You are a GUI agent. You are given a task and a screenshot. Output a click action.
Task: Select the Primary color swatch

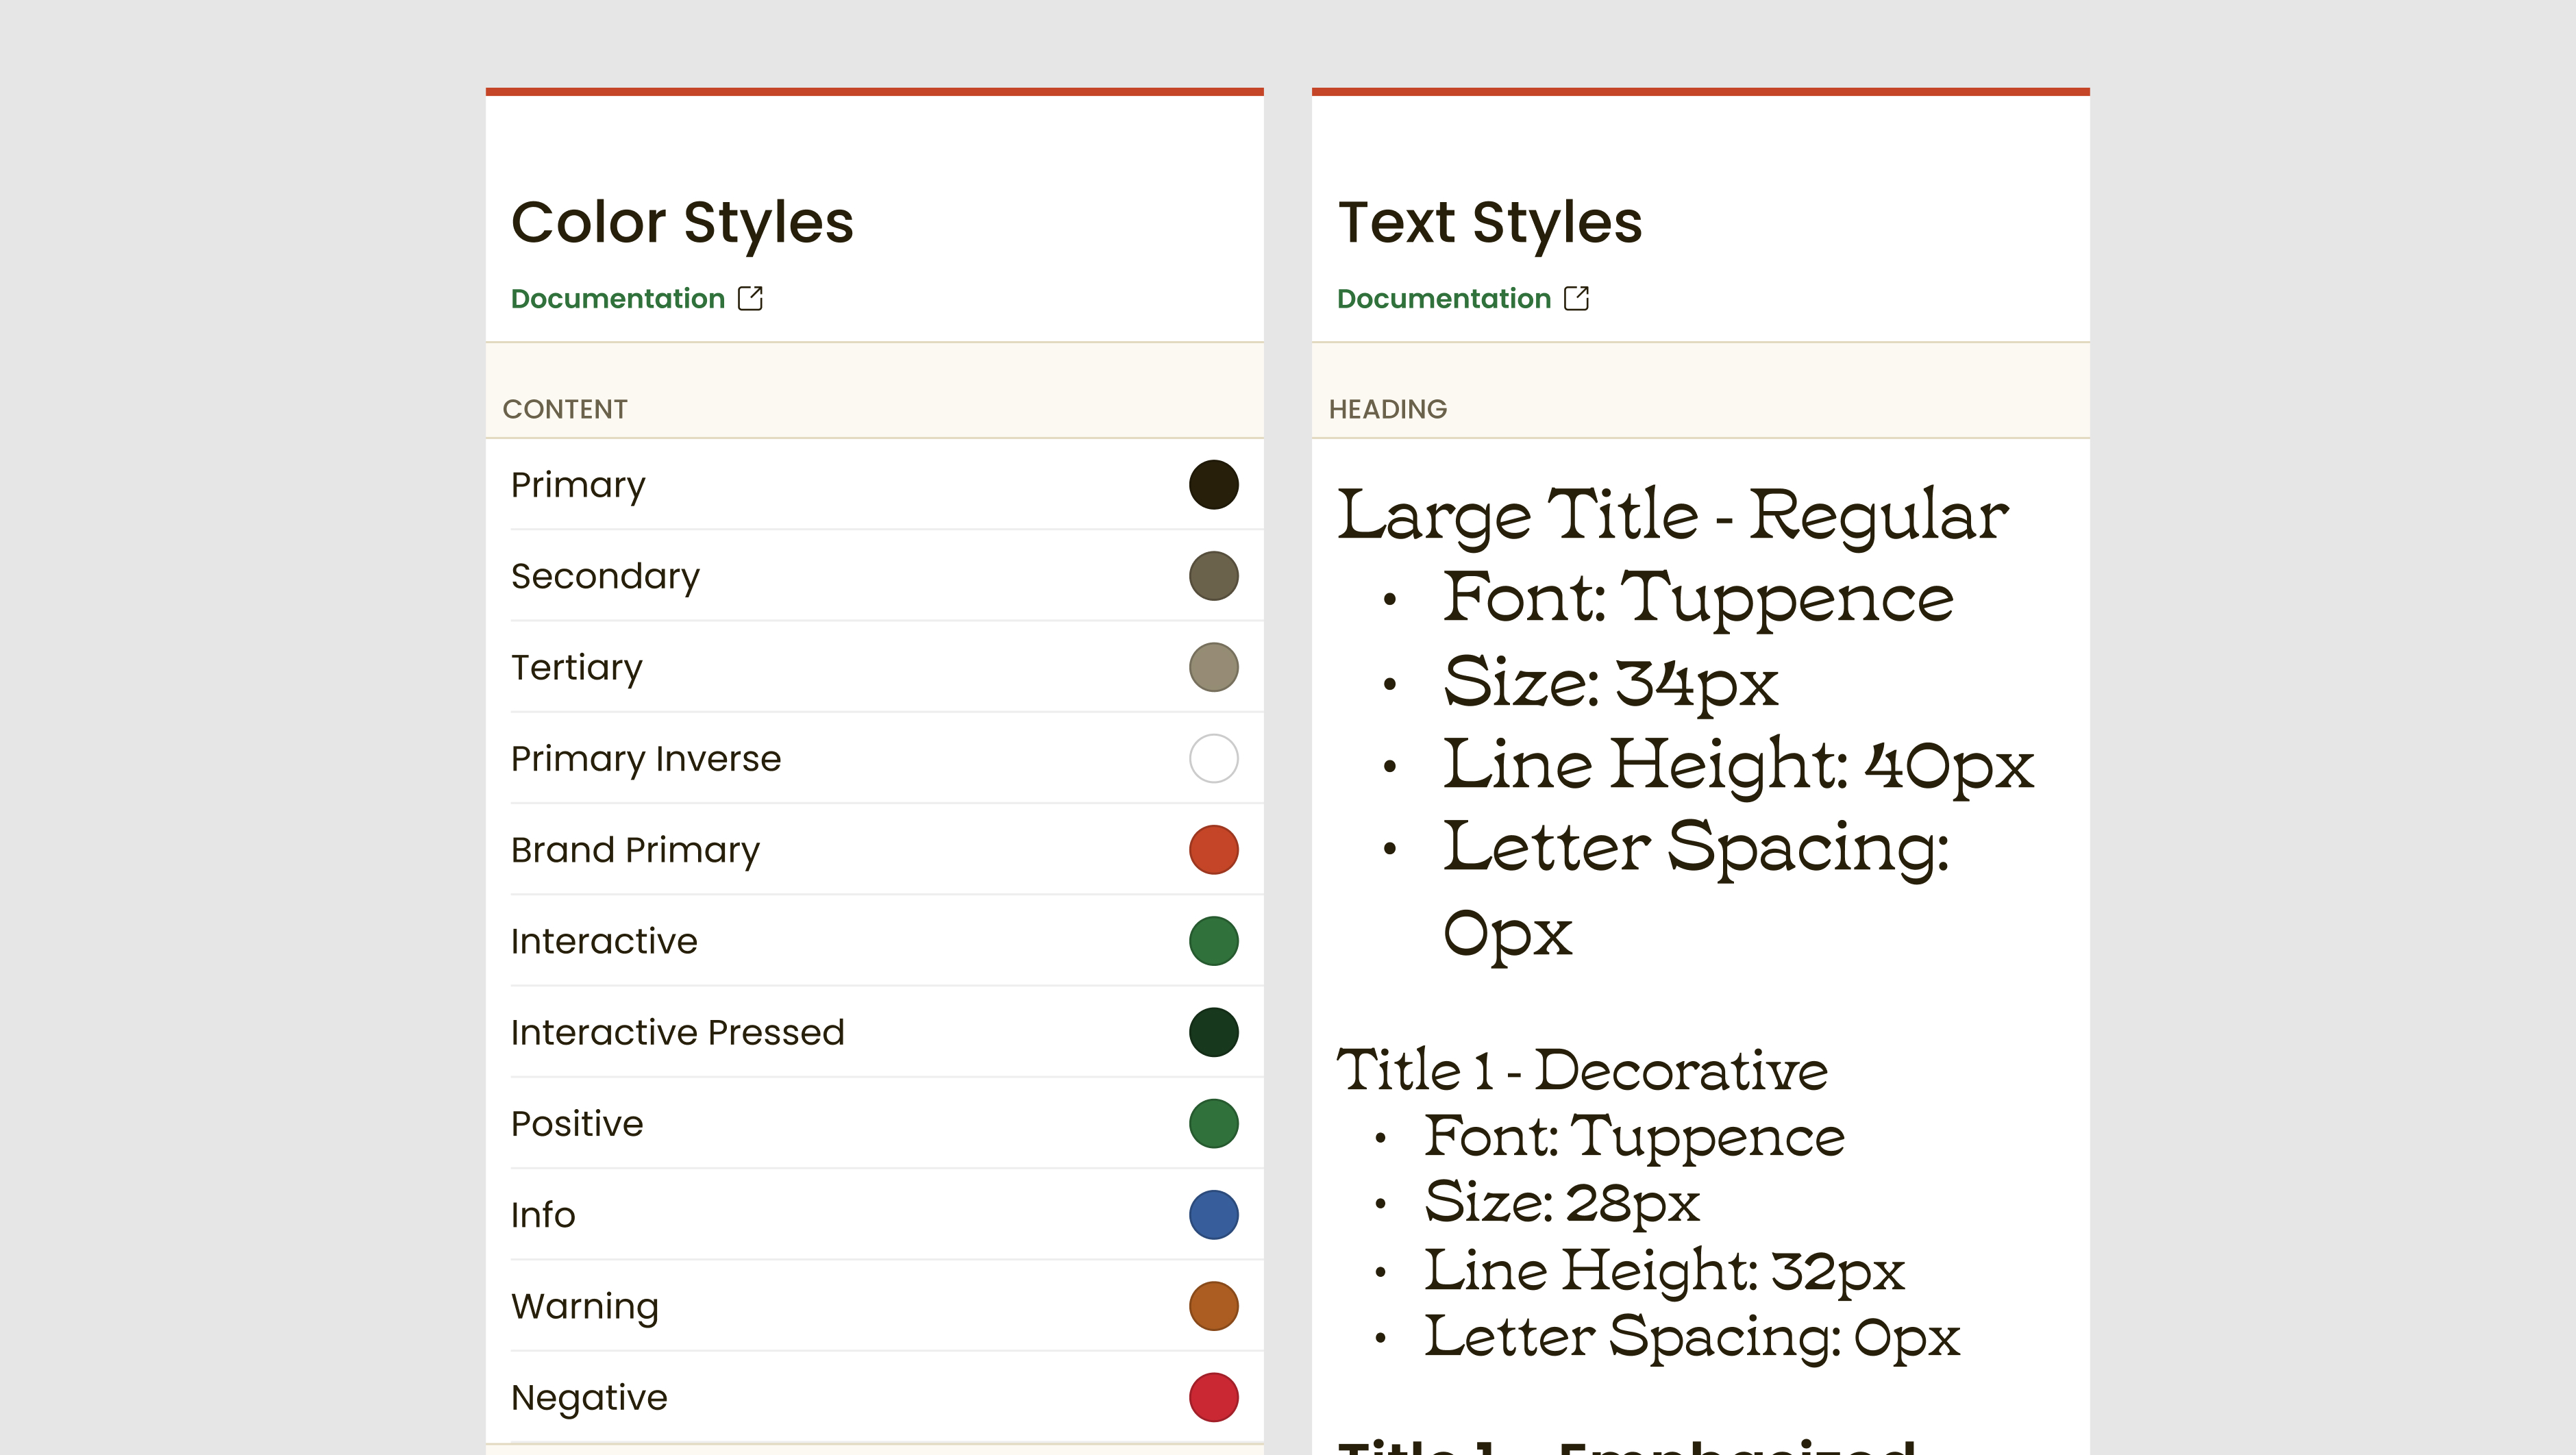point(1213,485)
